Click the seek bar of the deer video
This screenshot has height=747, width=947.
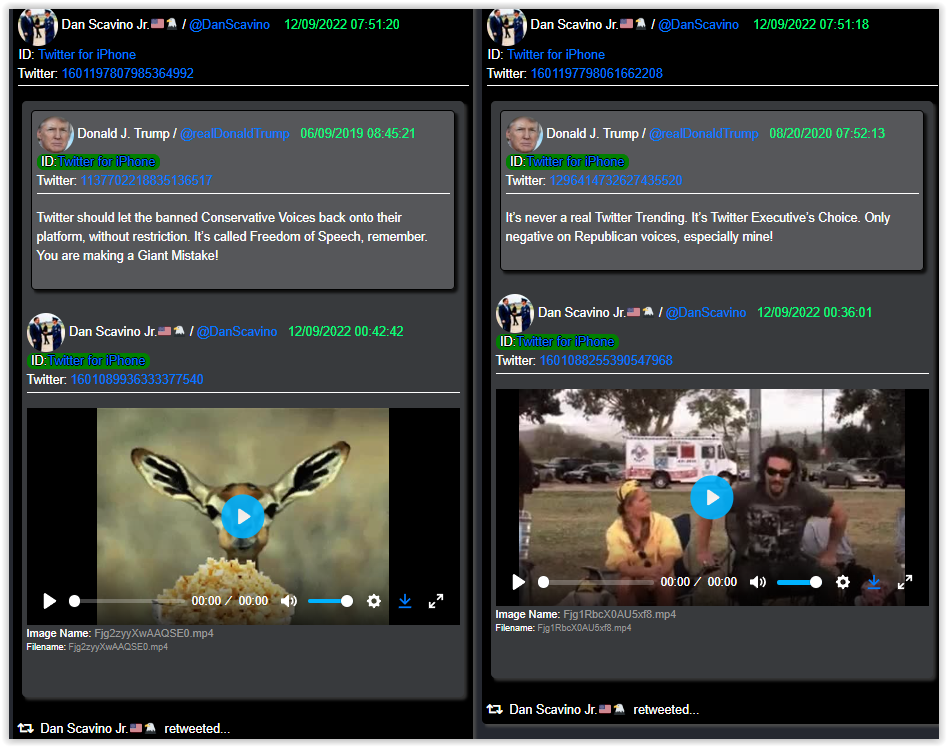click(127, 601)
